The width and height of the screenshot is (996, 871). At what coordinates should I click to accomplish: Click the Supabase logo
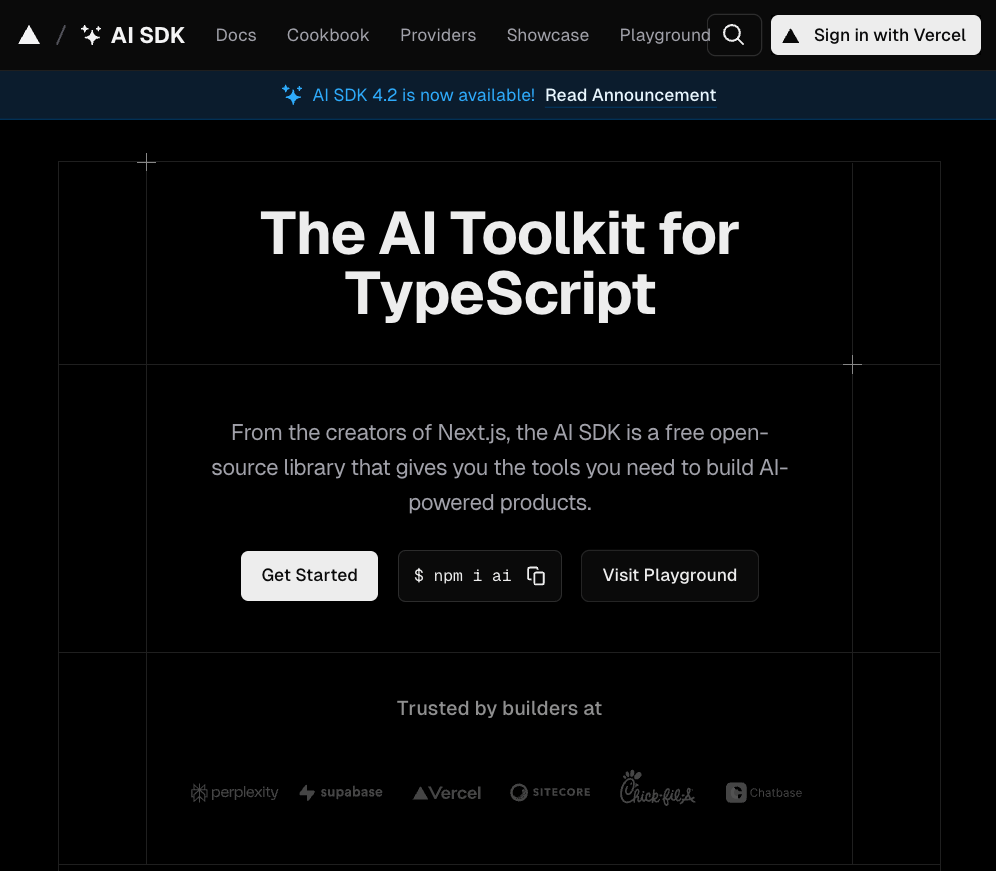tap(341, 792)
